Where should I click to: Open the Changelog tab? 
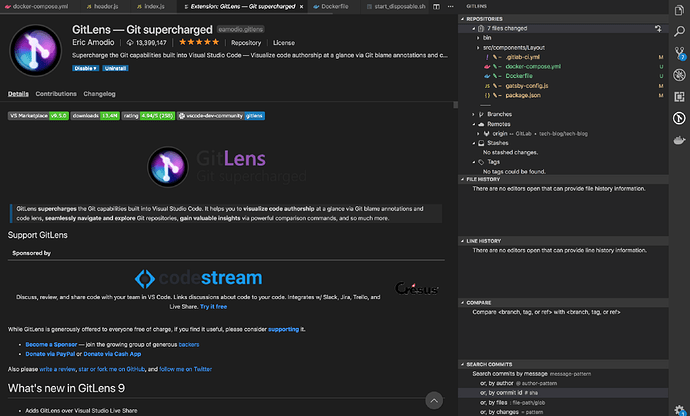[x=99, y=94]
